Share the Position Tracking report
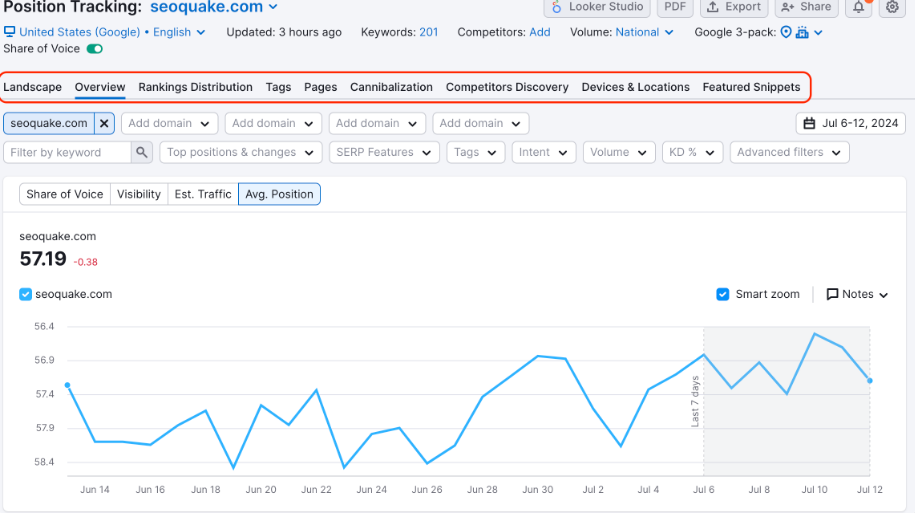915x513 pixels. (x=806, y=7)
